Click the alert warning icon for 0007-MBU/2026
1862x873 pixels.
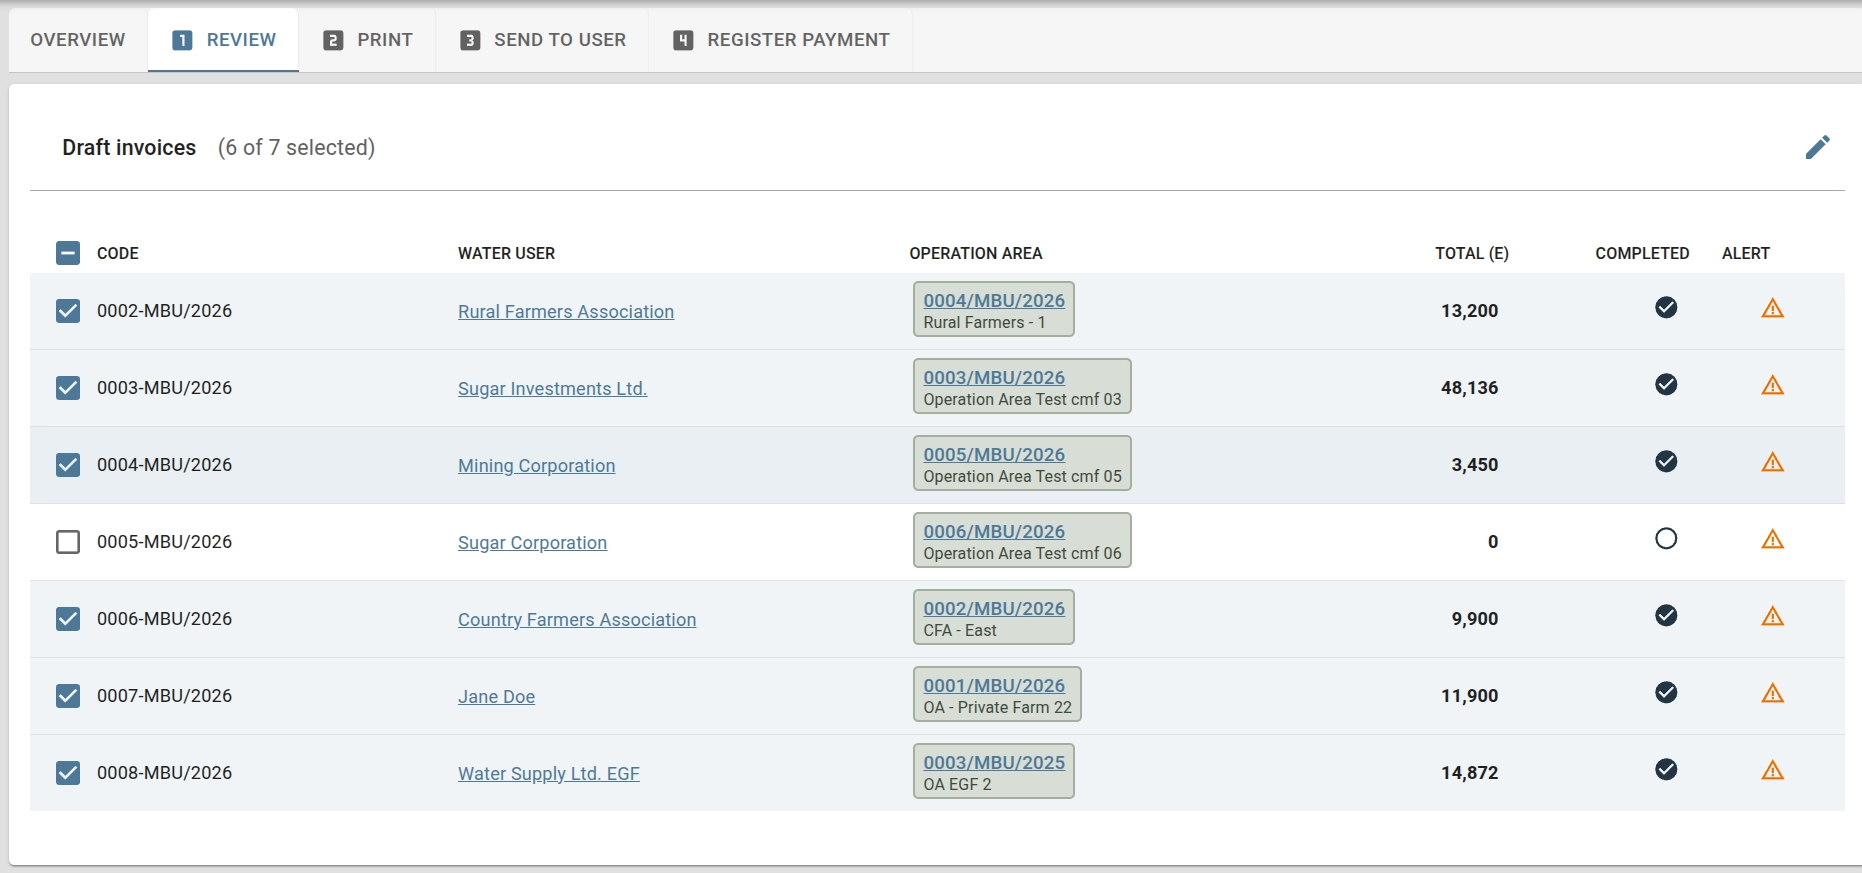click(1773, 693)
